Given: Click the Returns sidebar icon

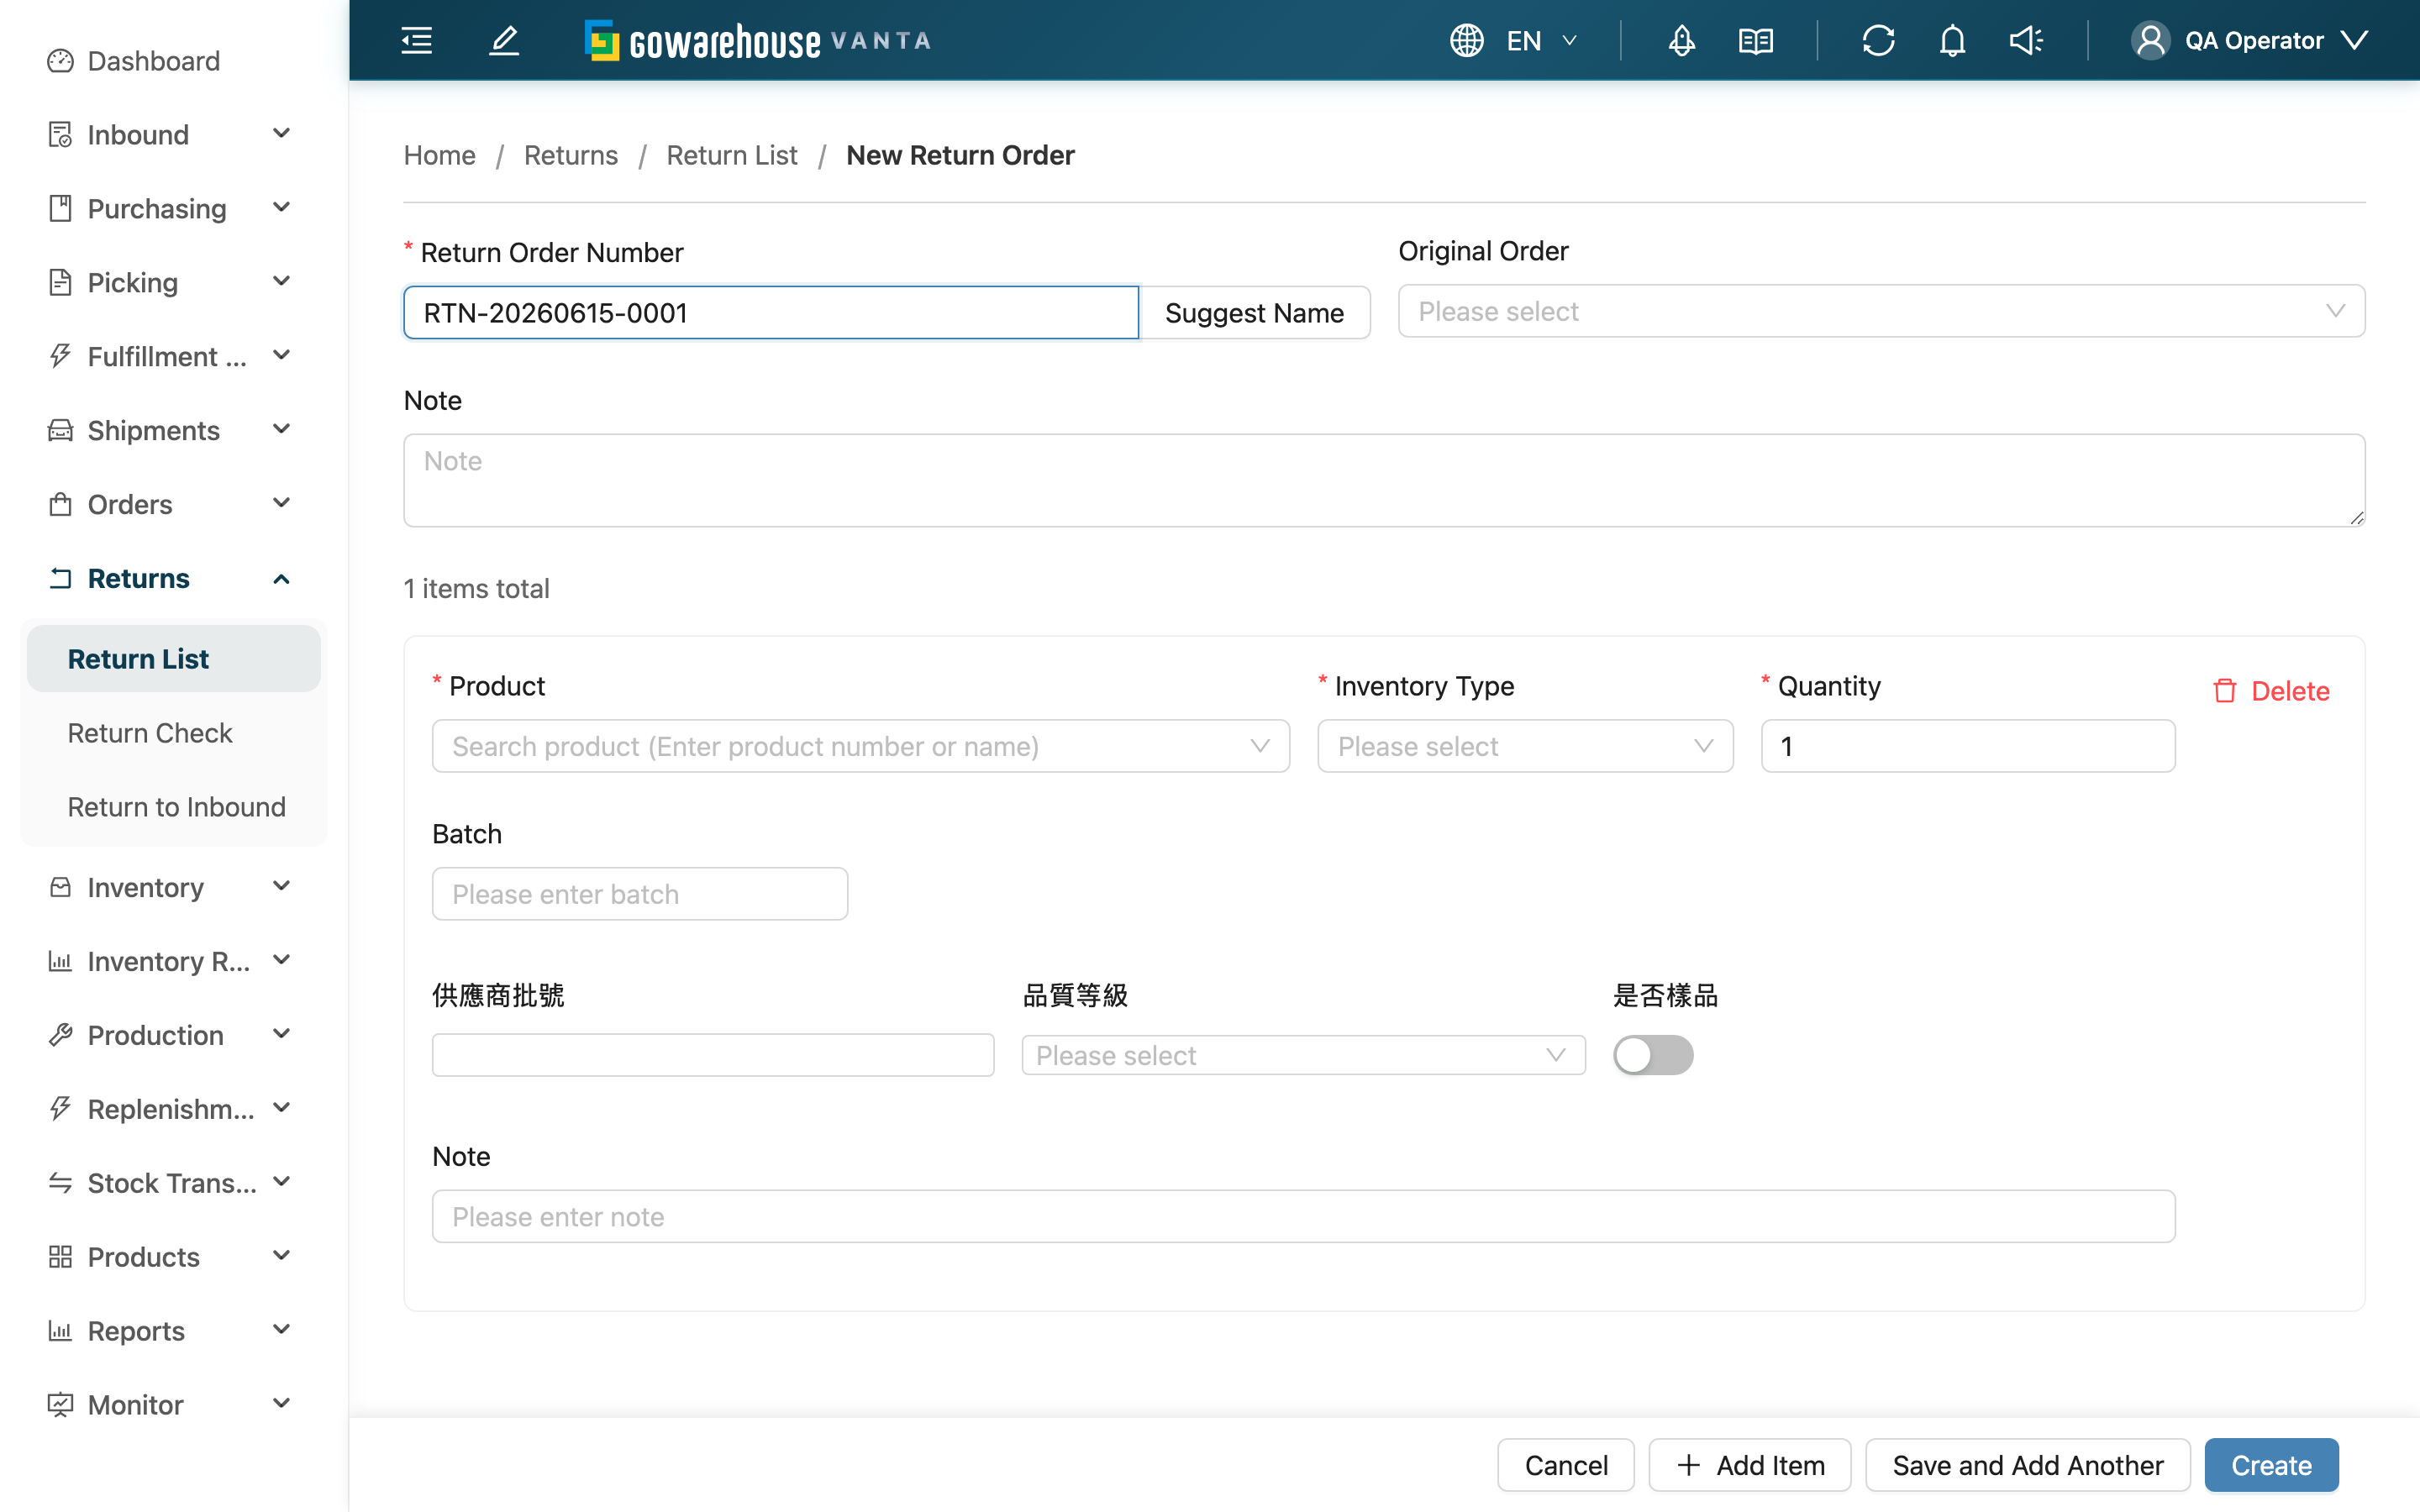Looking at the screenshot, I should point(60,578).
